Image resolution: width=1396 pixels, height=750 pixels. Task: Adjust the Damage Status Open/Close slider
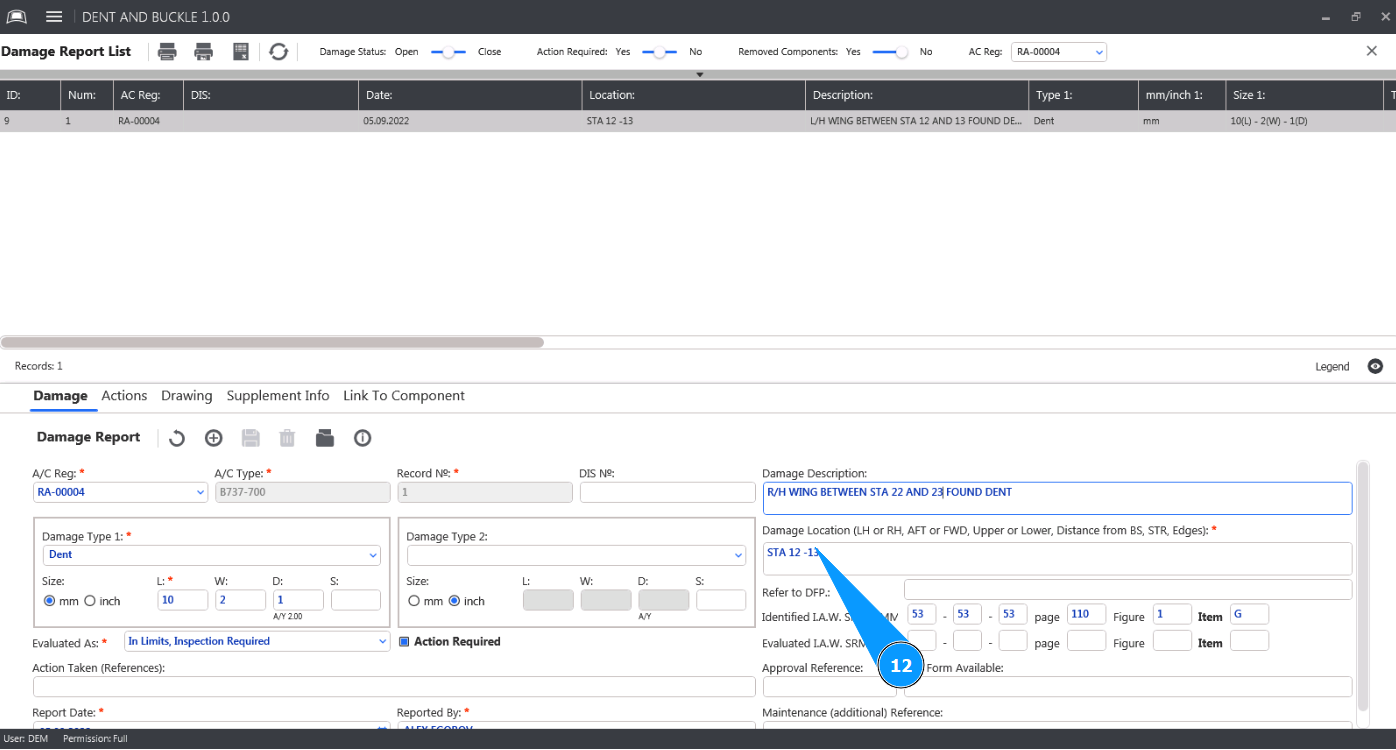click(x=448, y=52)
